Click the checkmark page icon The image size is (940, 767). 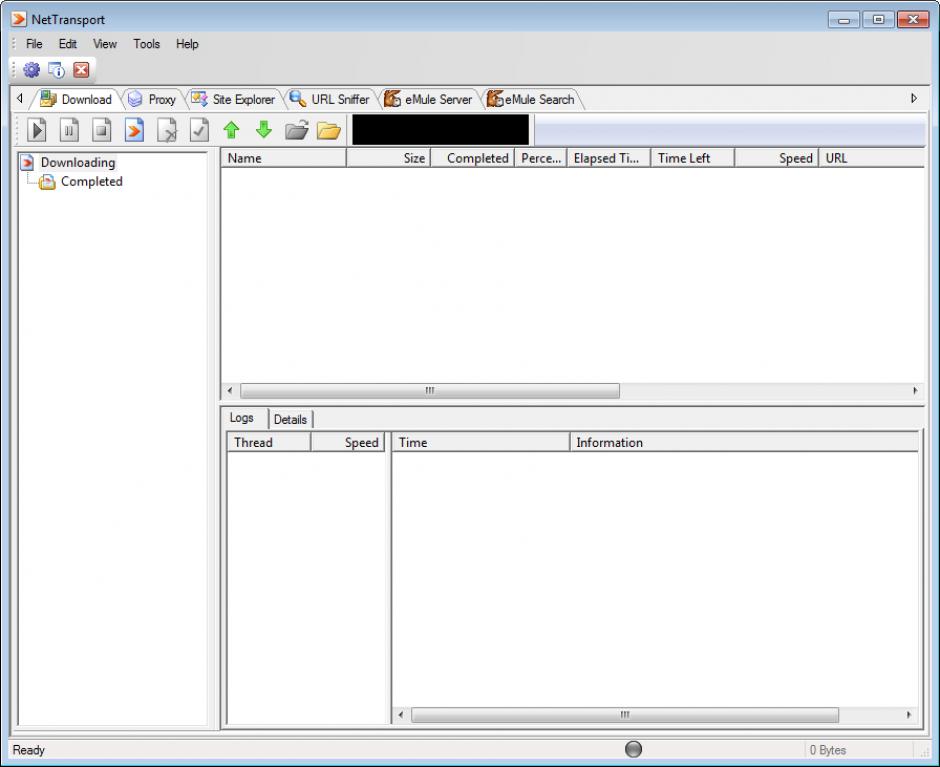(199, 130)
